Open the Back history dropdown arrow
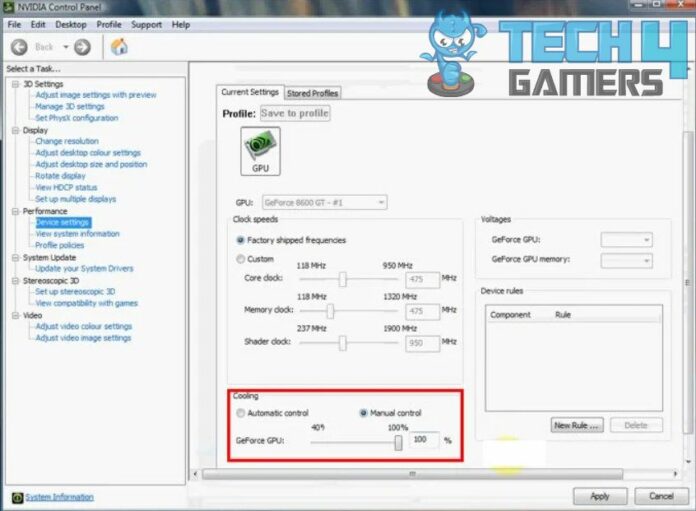 pyautogui.click(x=66, y=47)
